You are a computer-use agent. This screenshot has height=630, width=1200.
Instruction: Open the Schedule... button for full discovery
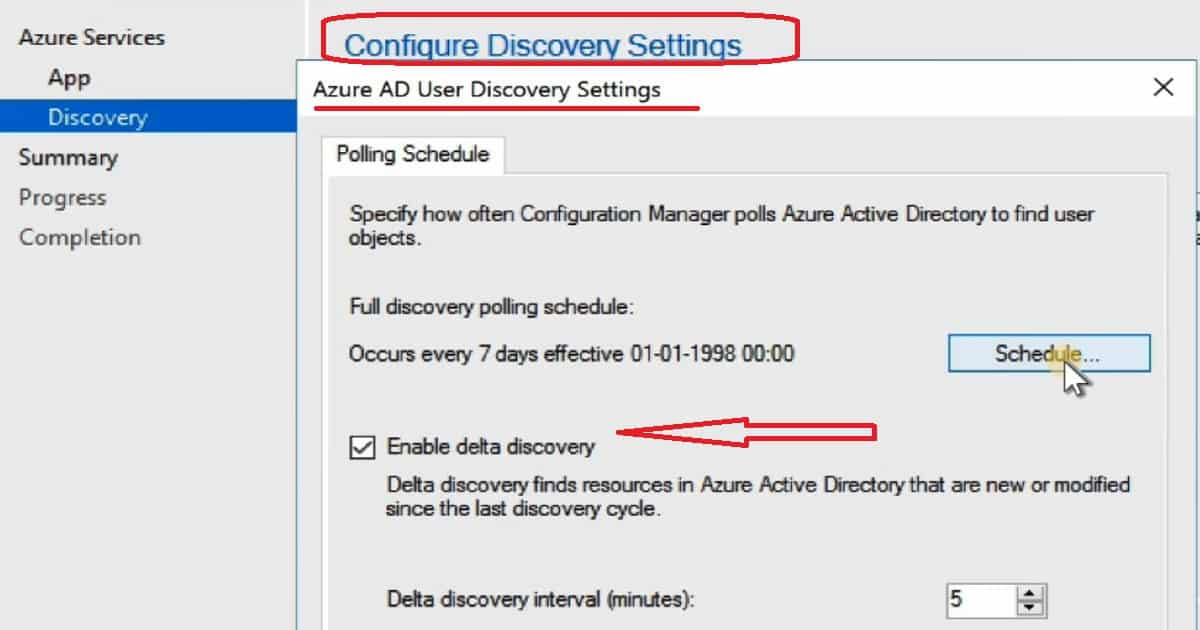[1049, 353]
